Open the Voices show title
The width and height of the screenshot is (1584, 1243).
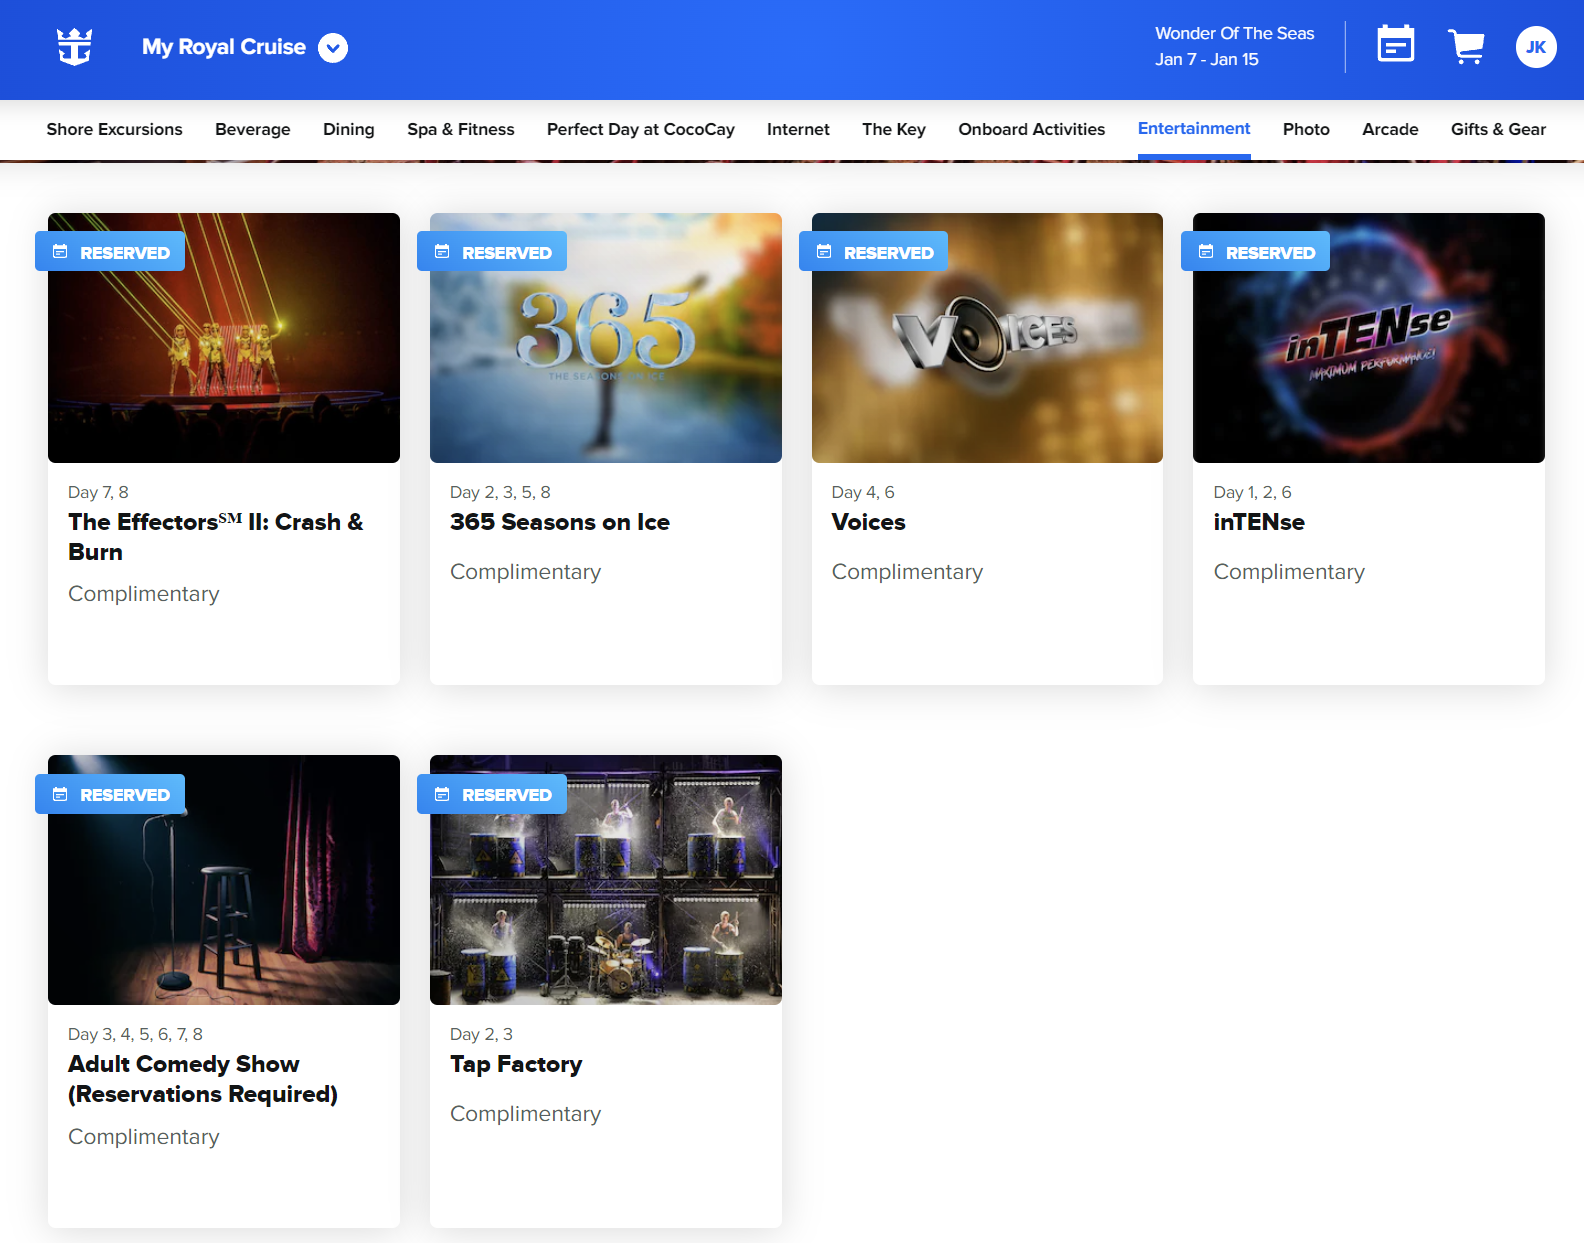868,522
